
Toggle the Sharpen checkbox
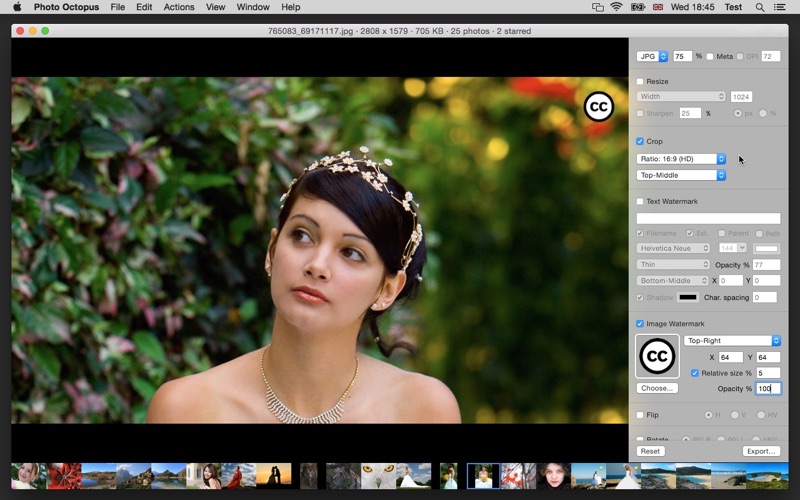click(640, 113)
